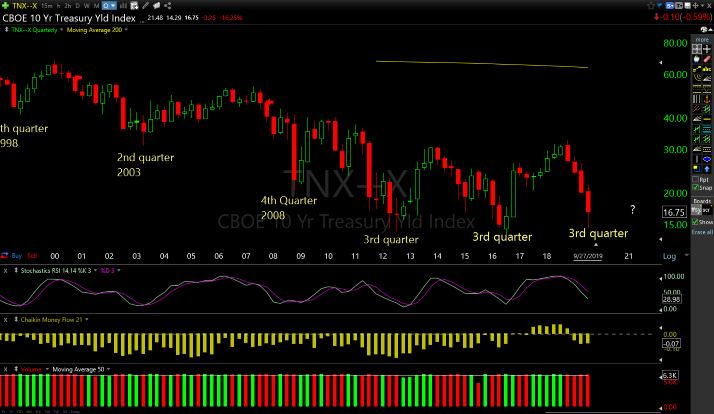The width and height of the screenshot is (714, 414).
Task: Click the move window cross-arrows icon
Action: coord(695,5)
